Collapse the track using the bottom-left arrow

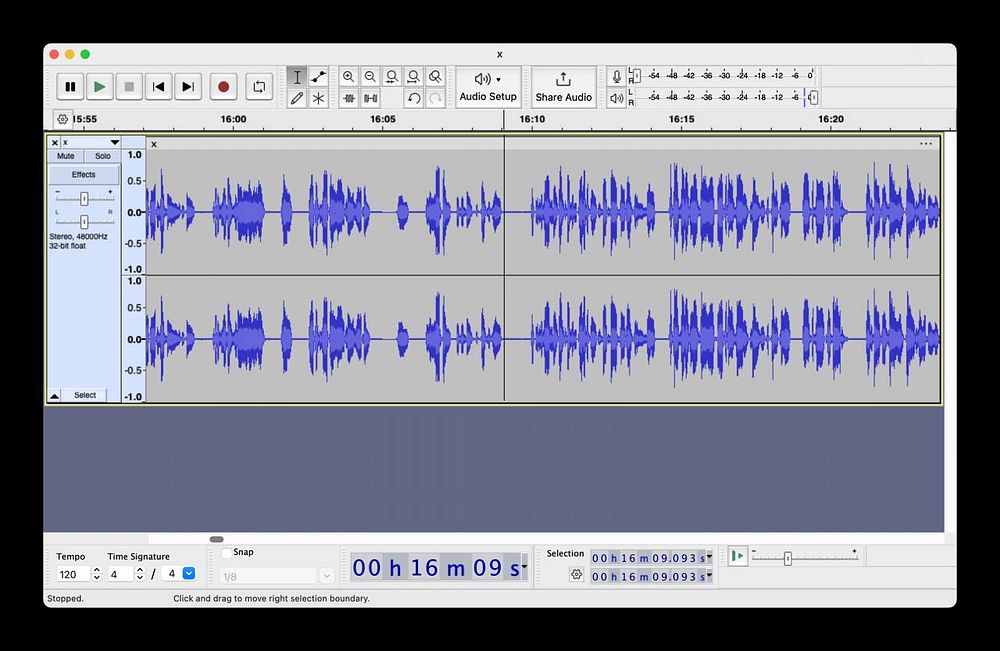click(55, 396)
